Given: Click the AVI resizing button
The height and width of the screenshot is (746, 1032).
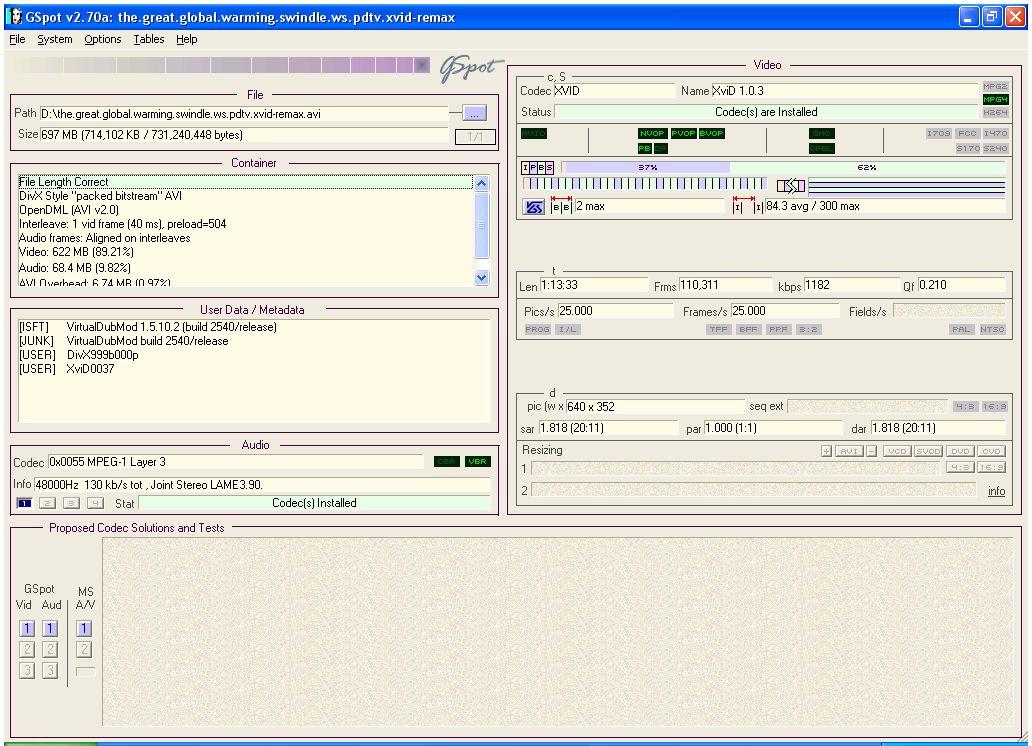Looking at the screenshot, I should tap(849, 451).
